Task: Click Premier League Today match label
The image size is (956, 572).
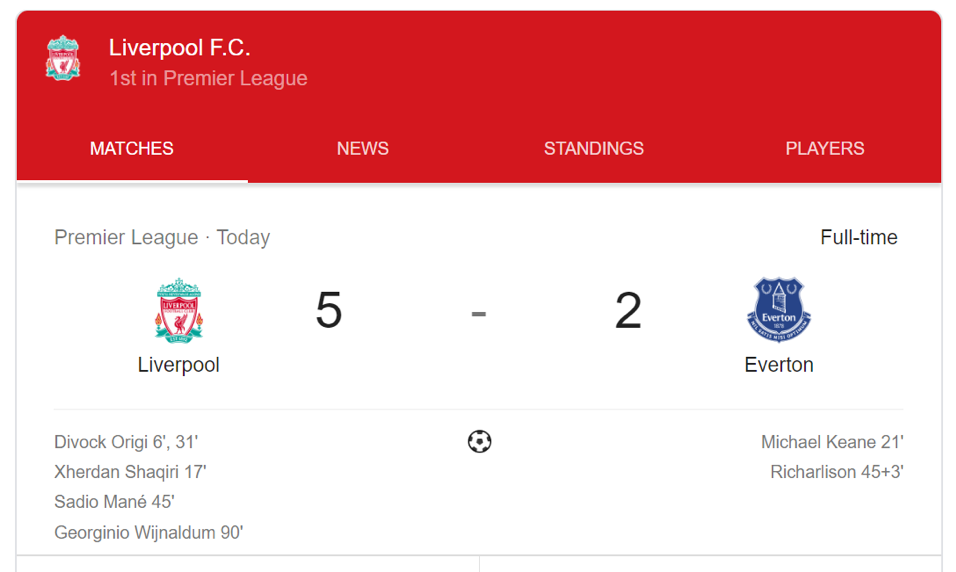Action: click(x=162, y=237)
